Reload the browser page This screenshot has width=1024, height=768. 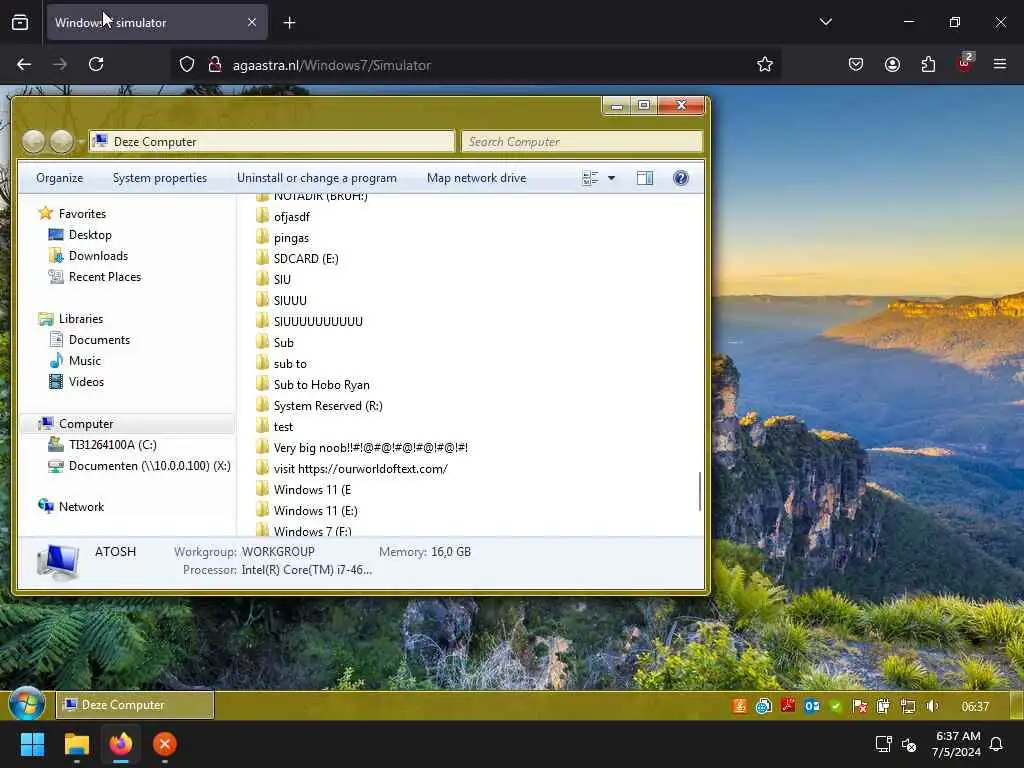point(96,64)
